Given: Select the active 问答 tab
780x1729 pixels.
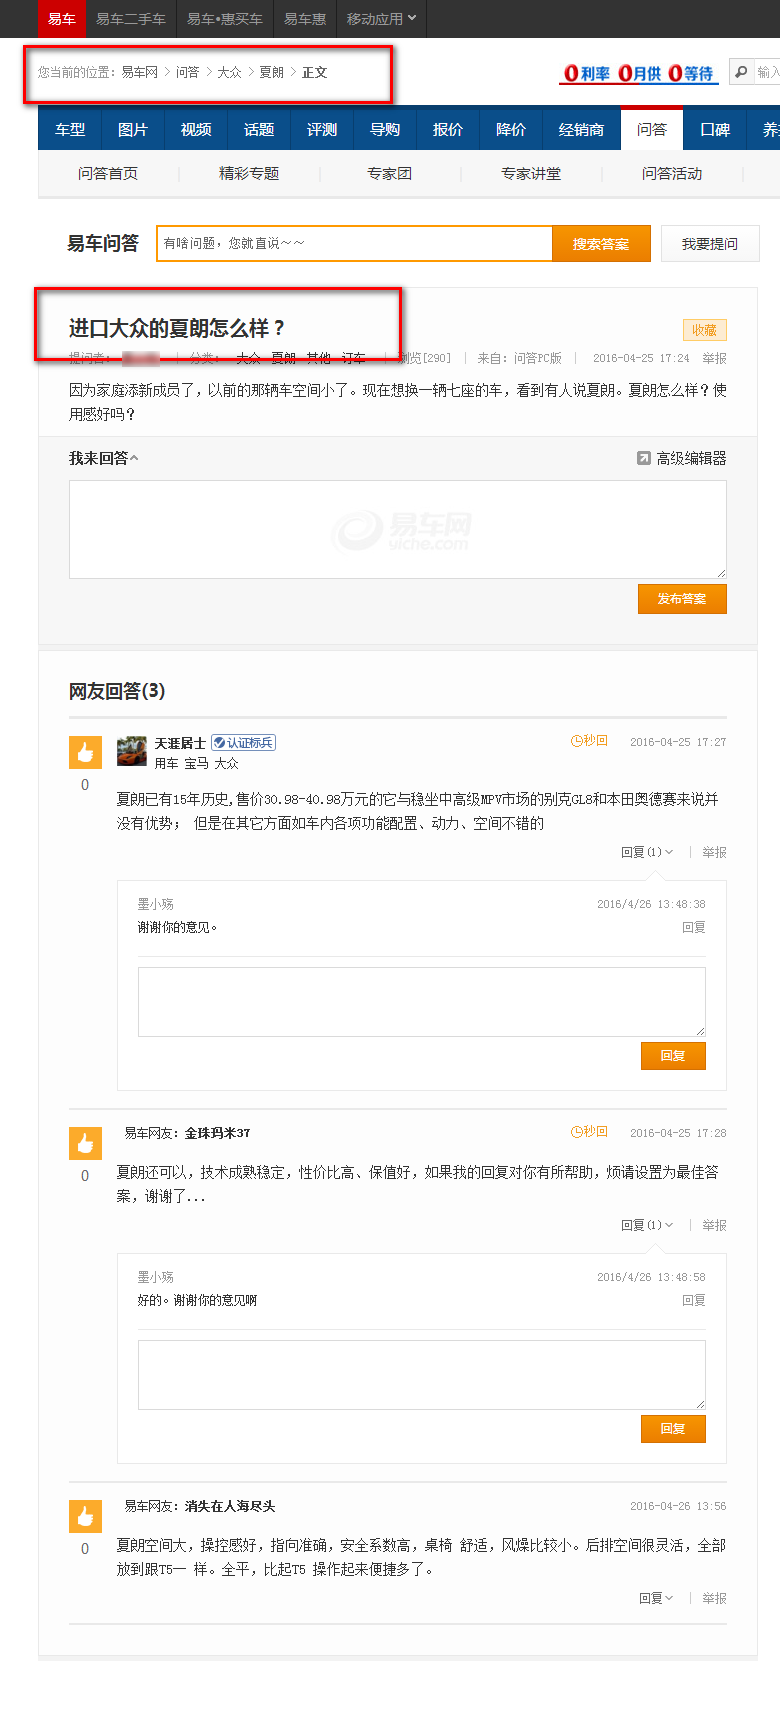Looking at the screenshot, I should coord(652,129).
